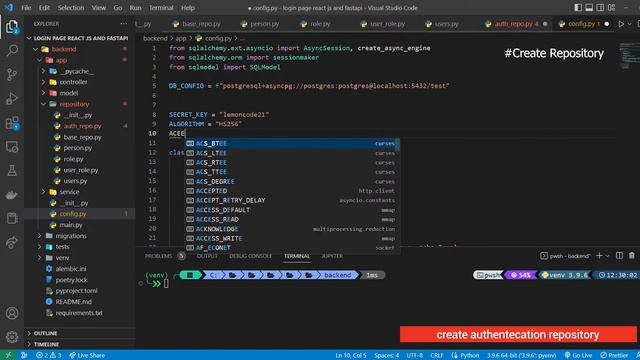Click the Spaces: 4 indentation indicator

click(387, 355)
